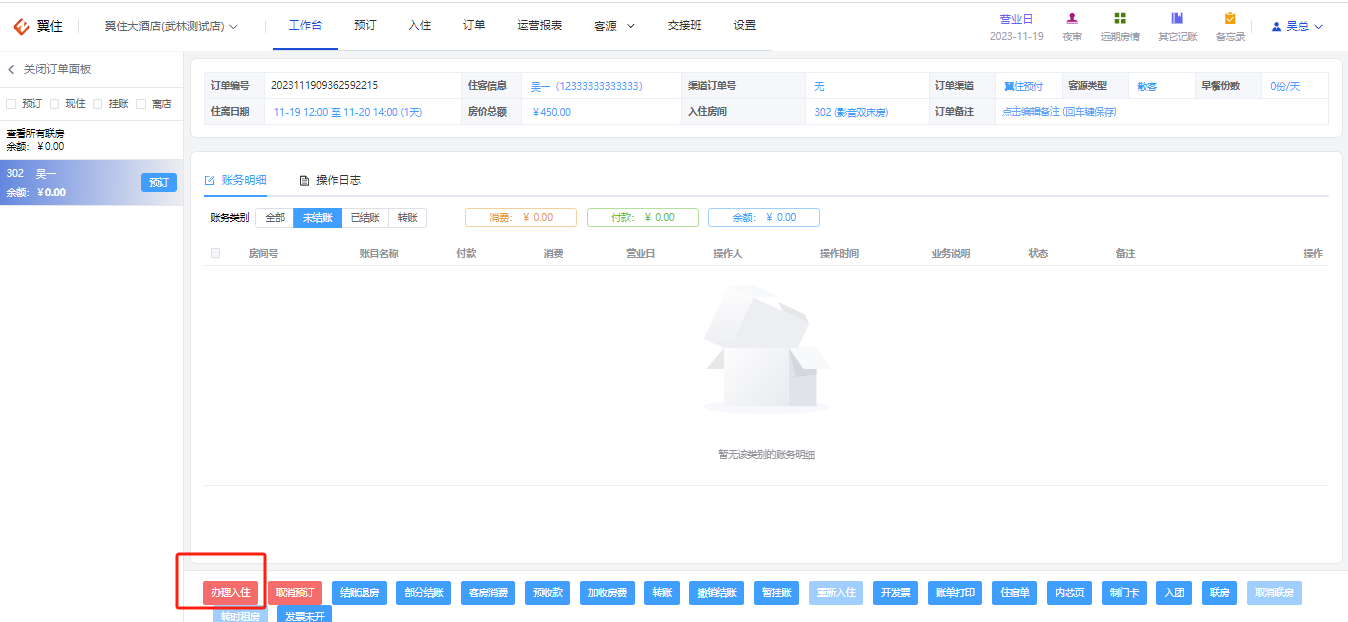Screen dimensions: 1348x622
Task: Open the 入住 top menu
Action: coord(420,25)
